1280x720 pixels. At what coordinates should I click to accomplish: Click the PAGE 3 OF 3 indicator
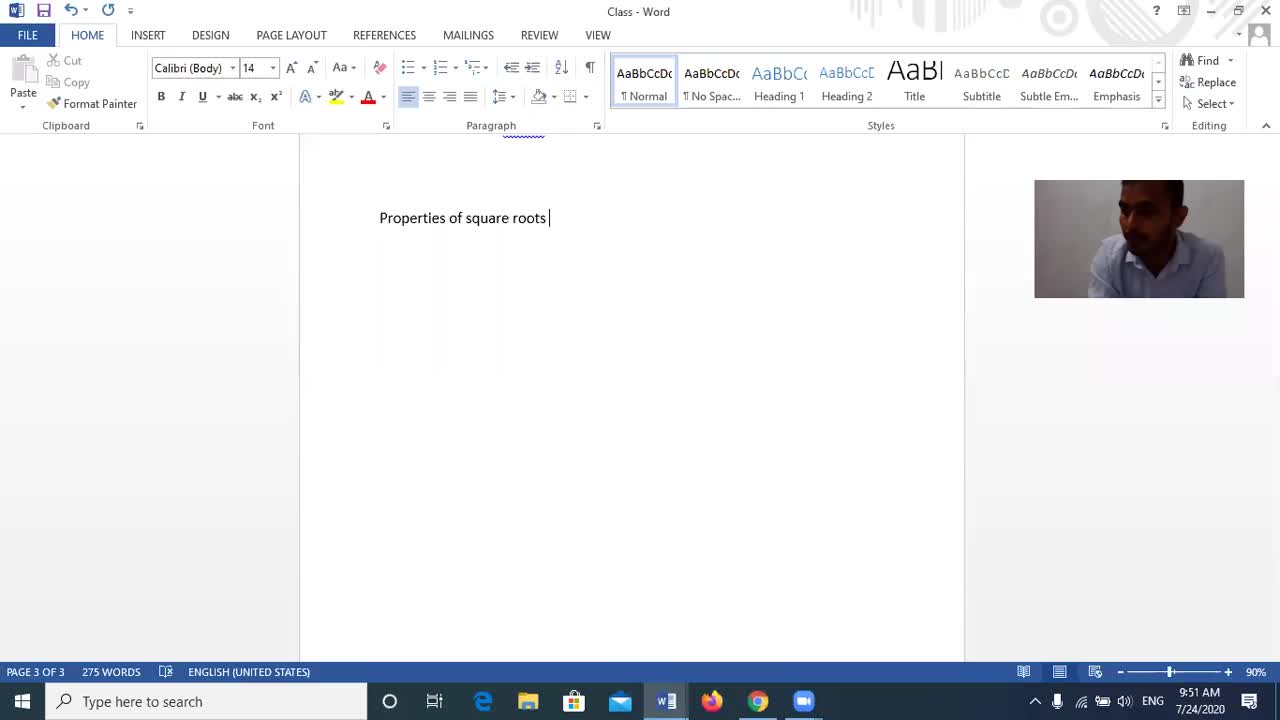[36, 672]
